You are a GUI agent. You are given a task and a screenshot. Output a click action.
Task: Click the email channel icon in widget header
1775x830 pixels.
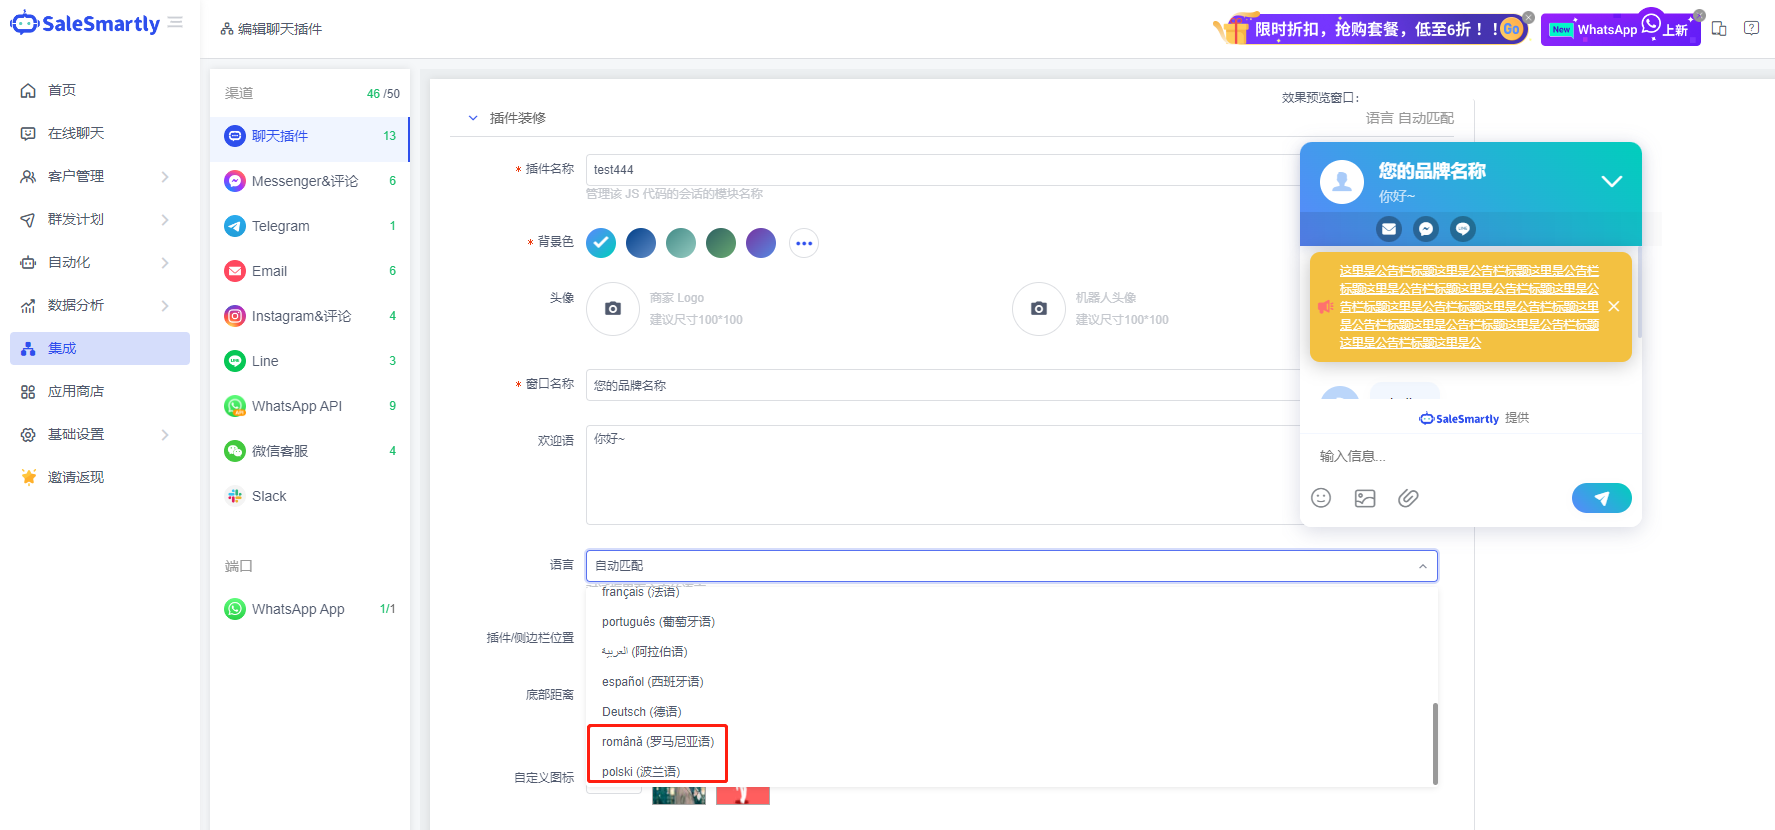point(1389,229)
